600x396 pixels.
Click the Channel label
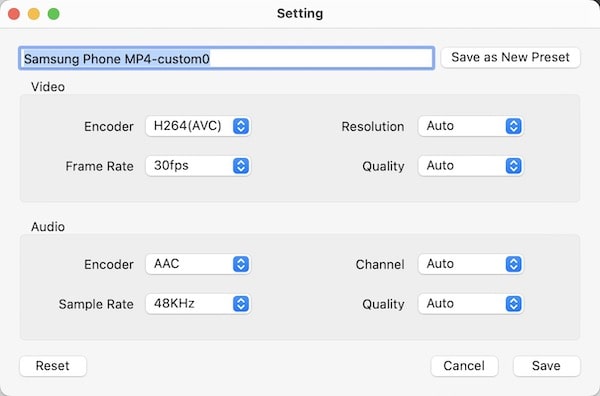click(x=380, y=264)
